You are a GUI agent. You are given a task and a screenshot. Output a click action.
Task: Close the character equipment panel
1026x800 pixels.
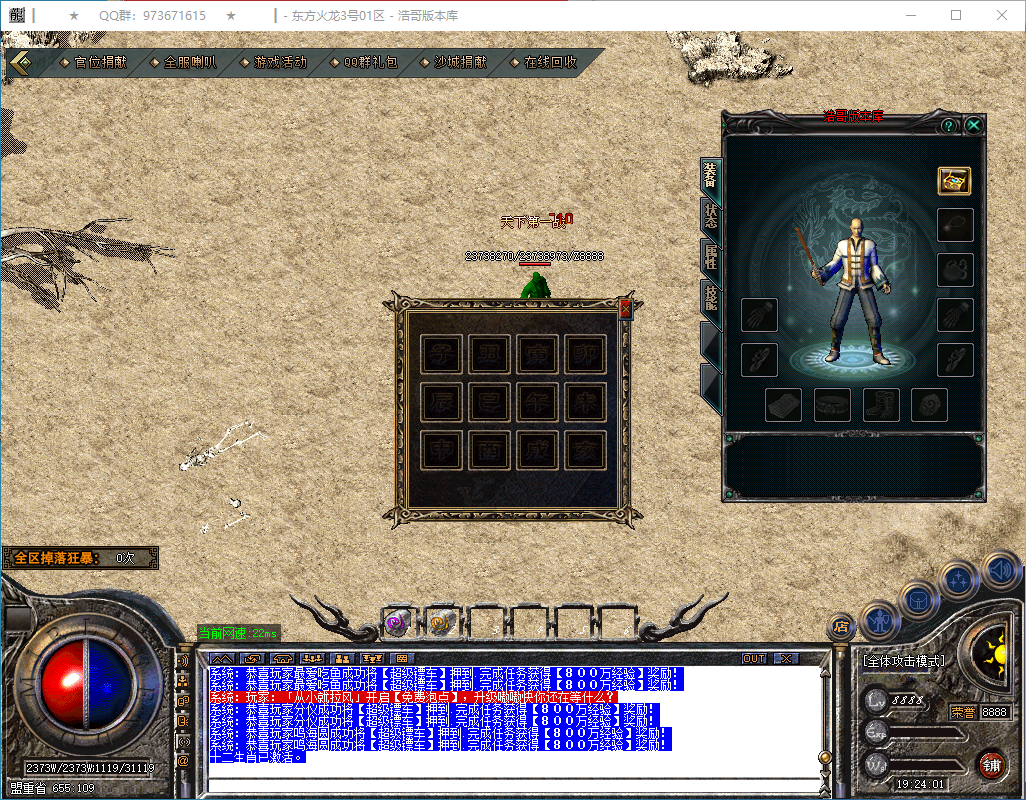(x=974, y=125)
